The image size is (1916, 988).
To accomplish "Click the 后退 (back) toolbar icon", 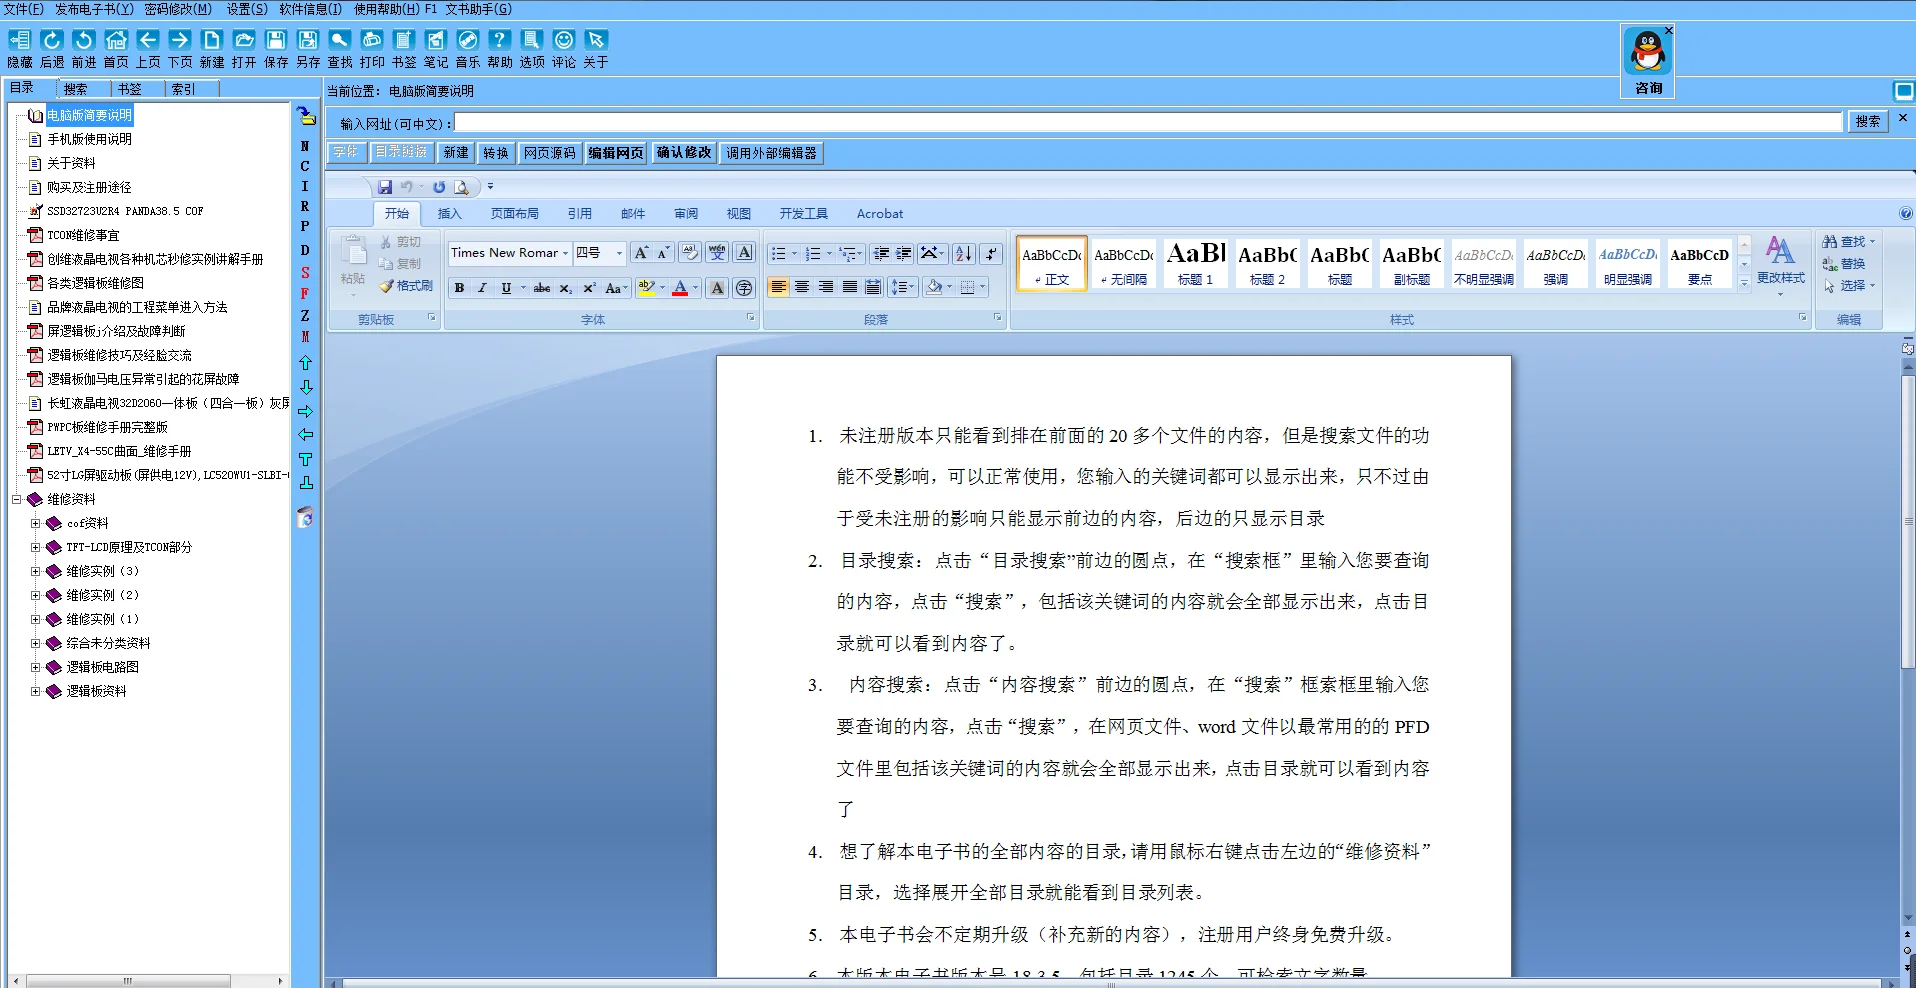I will (52, 40).
